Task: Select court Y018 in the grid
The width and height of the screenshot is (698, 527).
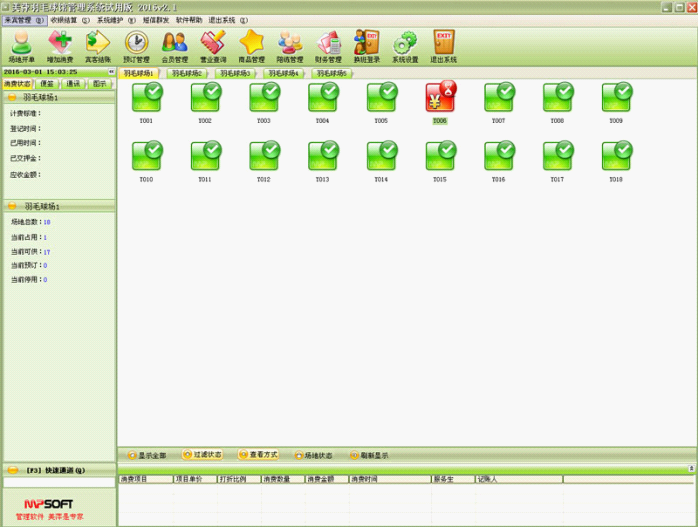Action: point(616,157)
